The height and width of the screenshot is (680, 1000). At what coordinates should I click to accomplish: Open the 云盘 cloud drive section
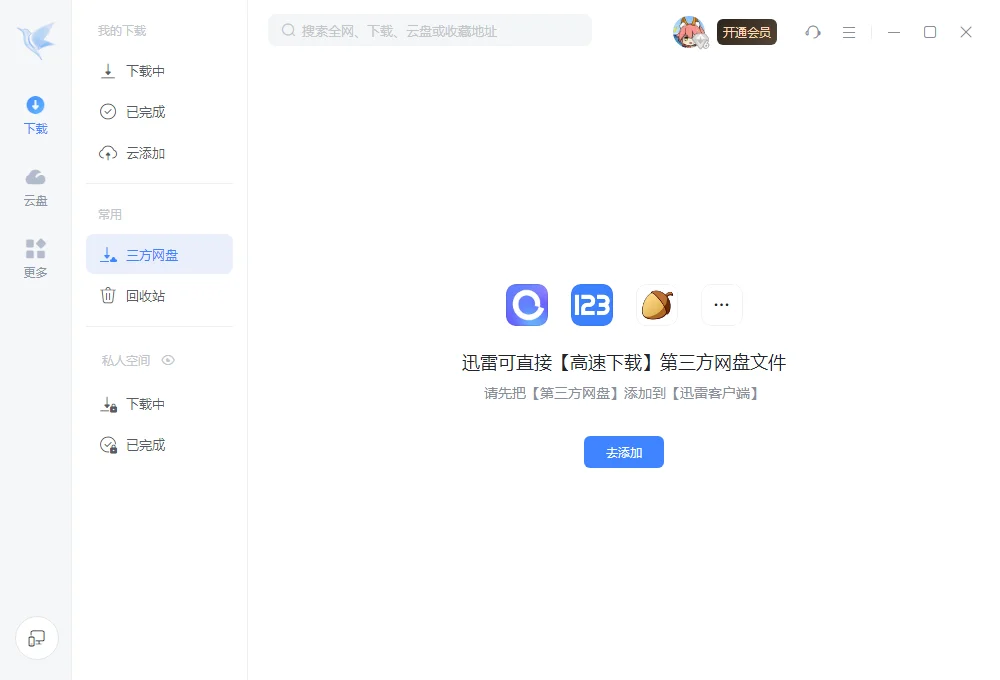[36, 188]
